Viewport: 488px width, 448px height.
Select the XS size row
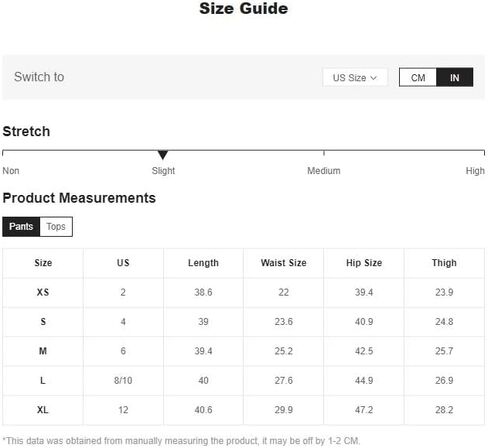[243, 292]
